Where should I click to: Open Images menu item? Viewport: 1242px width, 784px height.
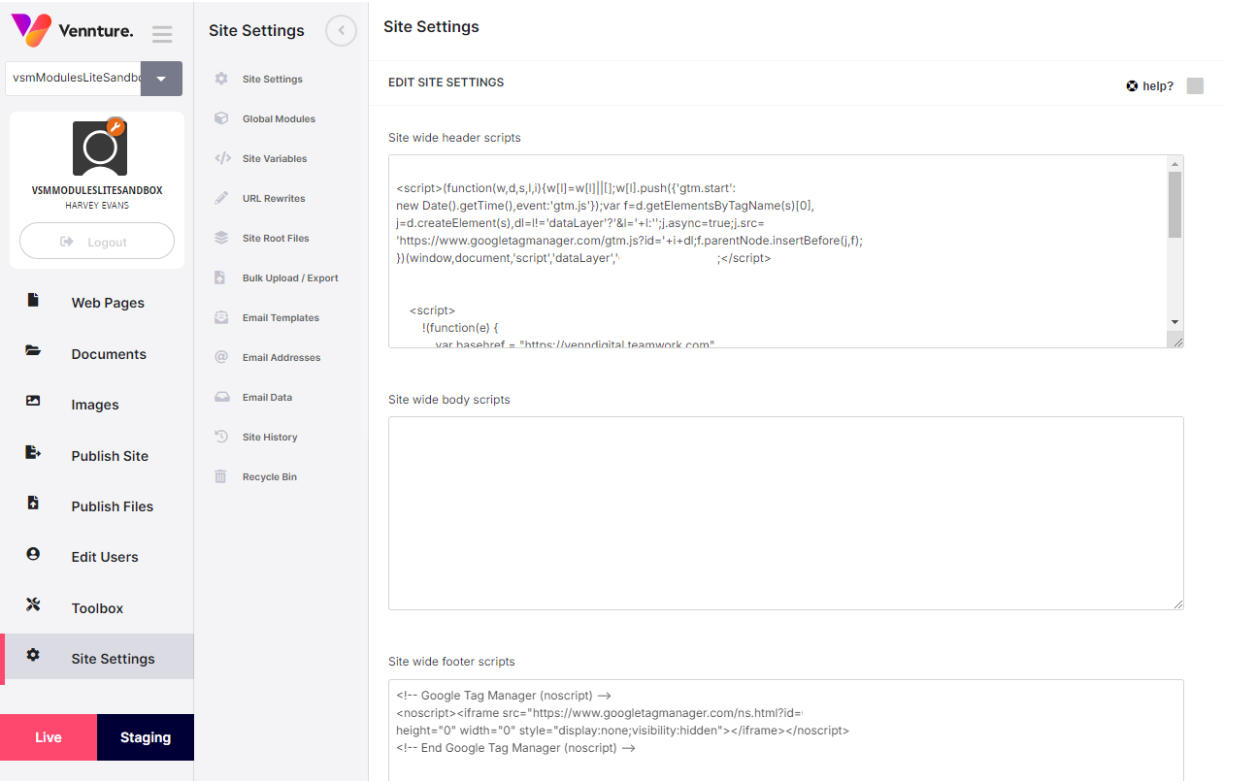click(x=95, y=405)
